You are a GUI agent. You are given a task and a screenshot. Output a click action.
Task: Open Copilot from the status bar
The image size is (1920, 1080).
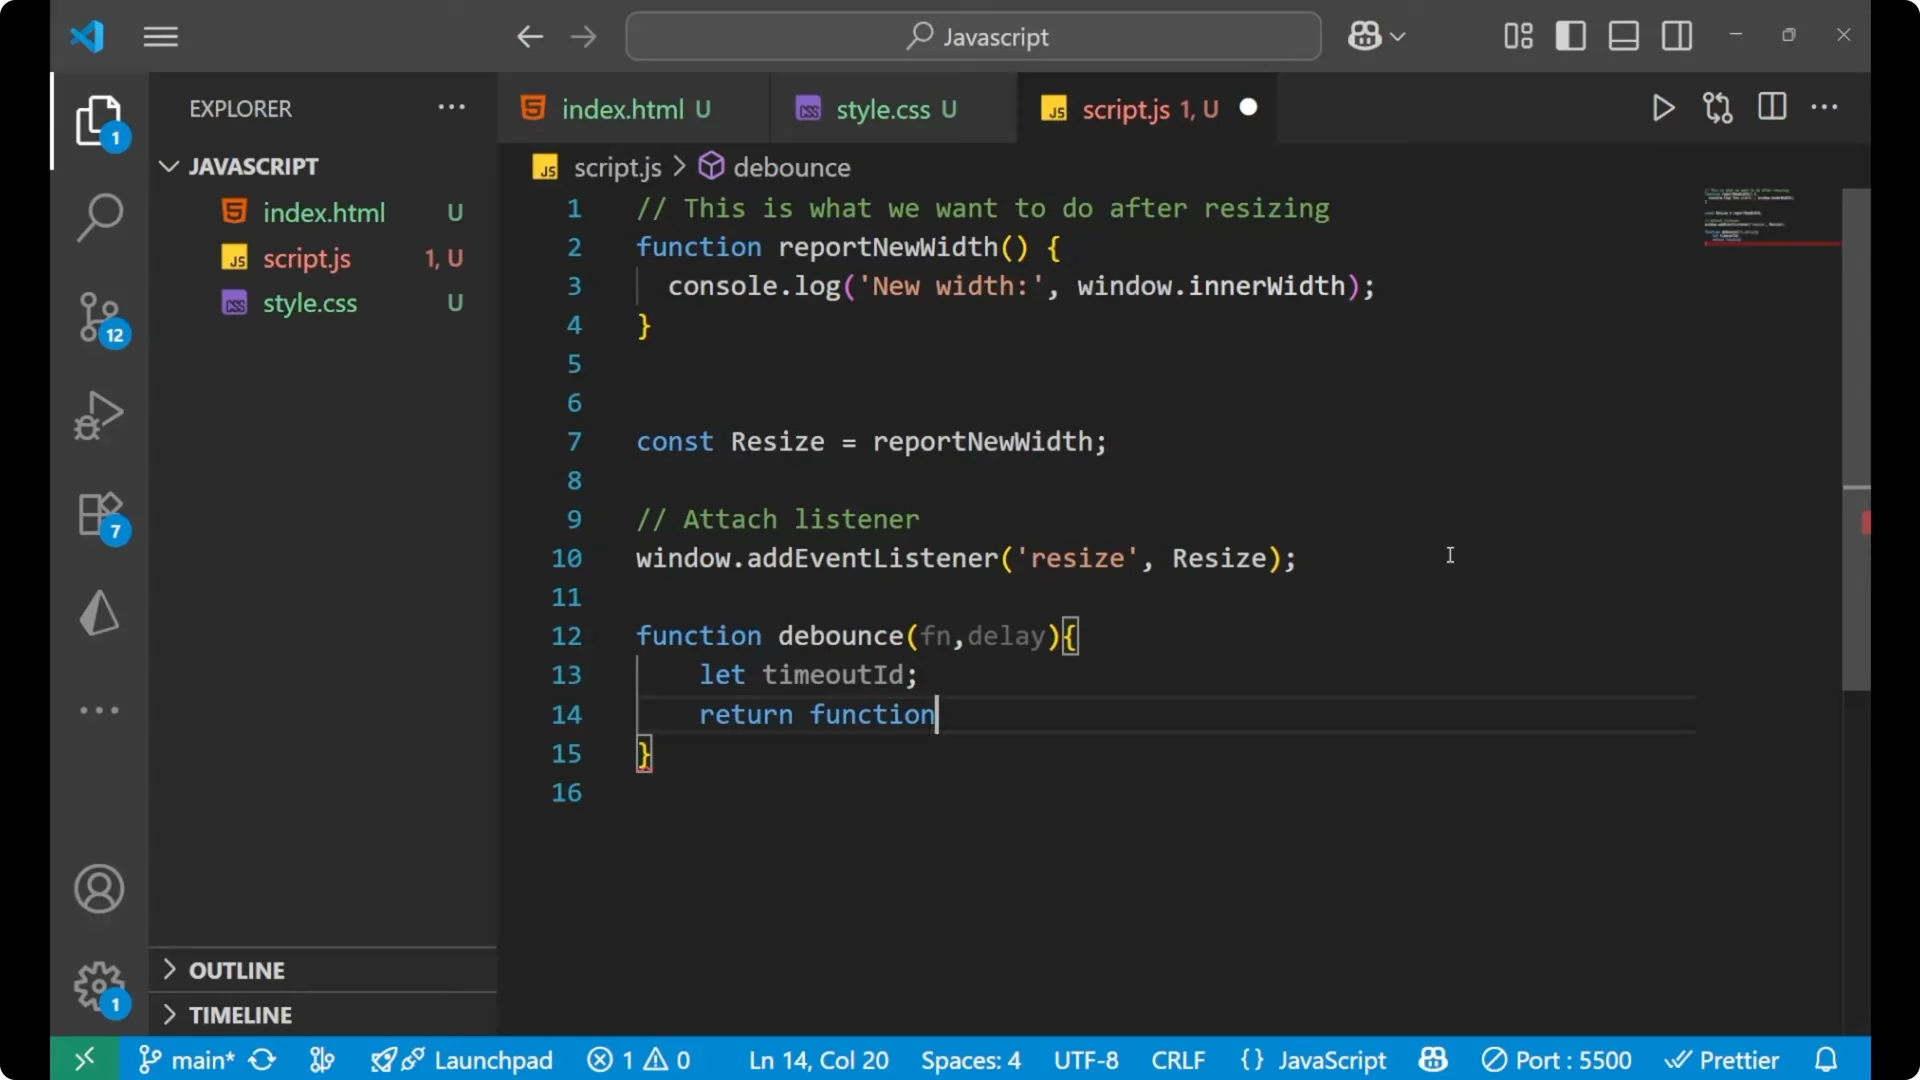coord(1433,1059)
